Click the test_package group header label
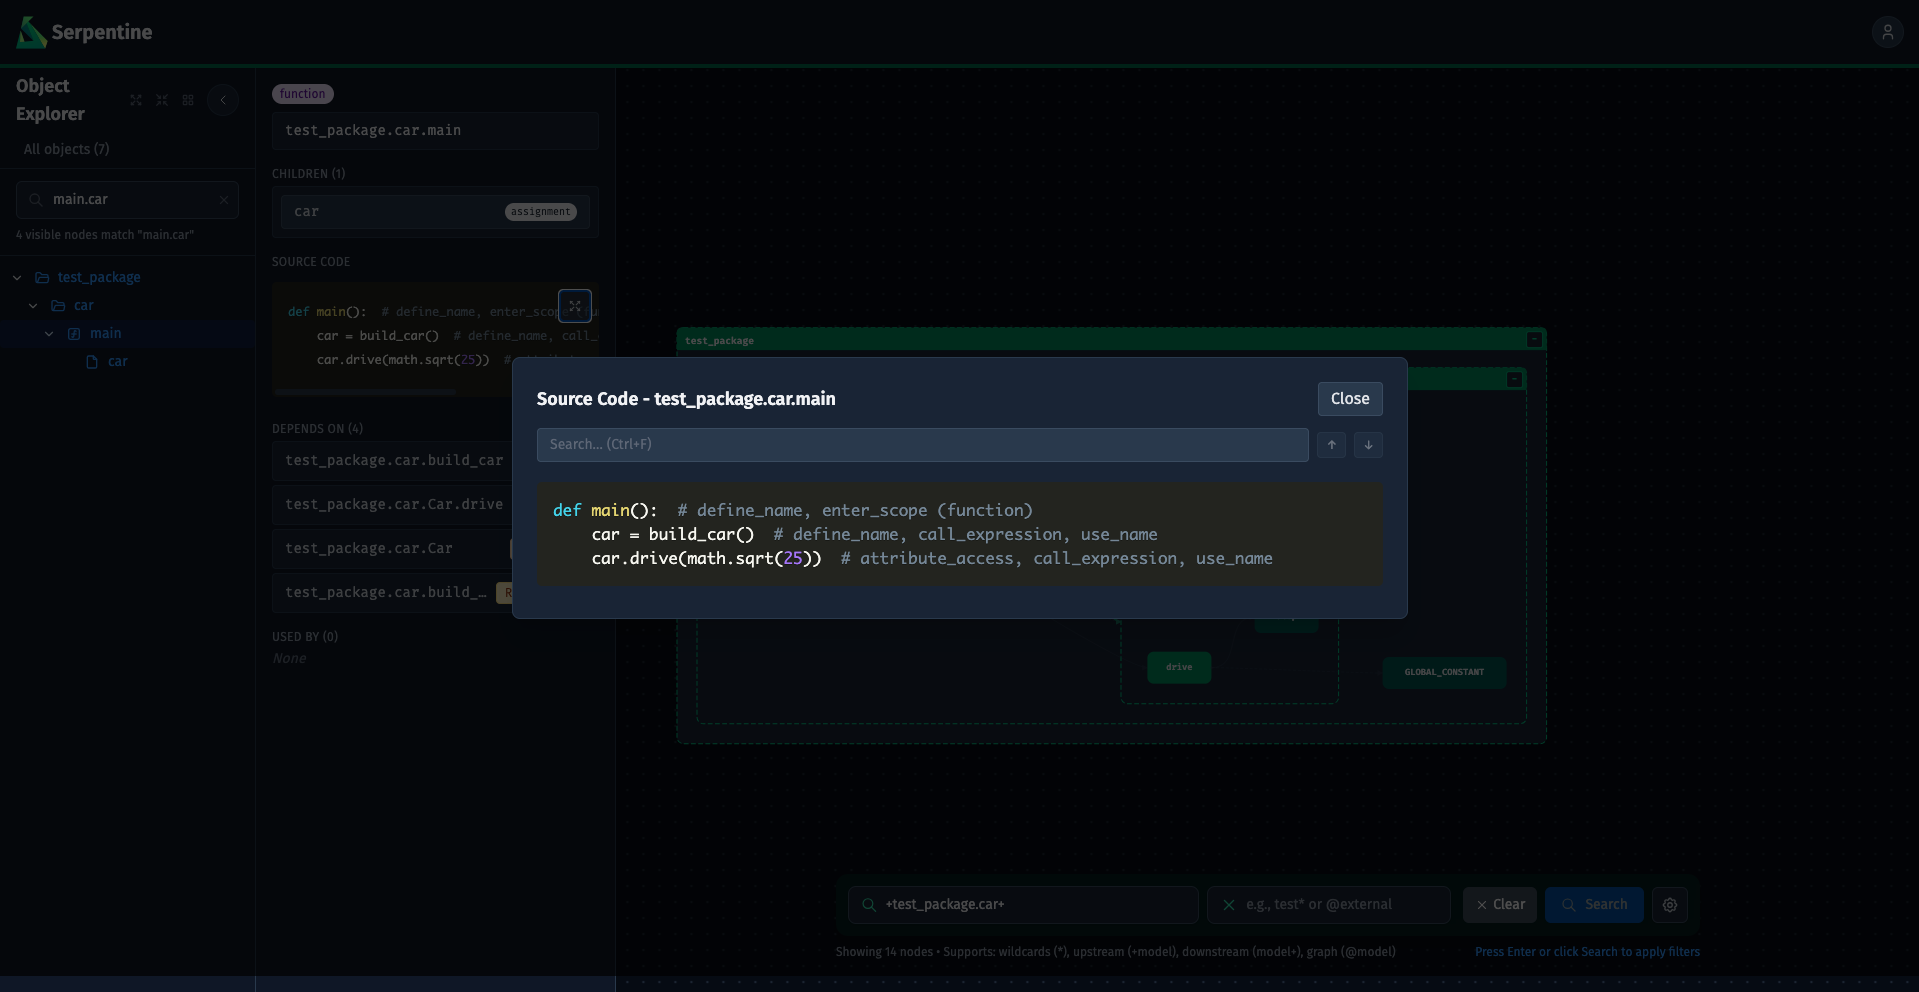The width and height of the screenshot is (1919, 992). (x=719, y=341)
